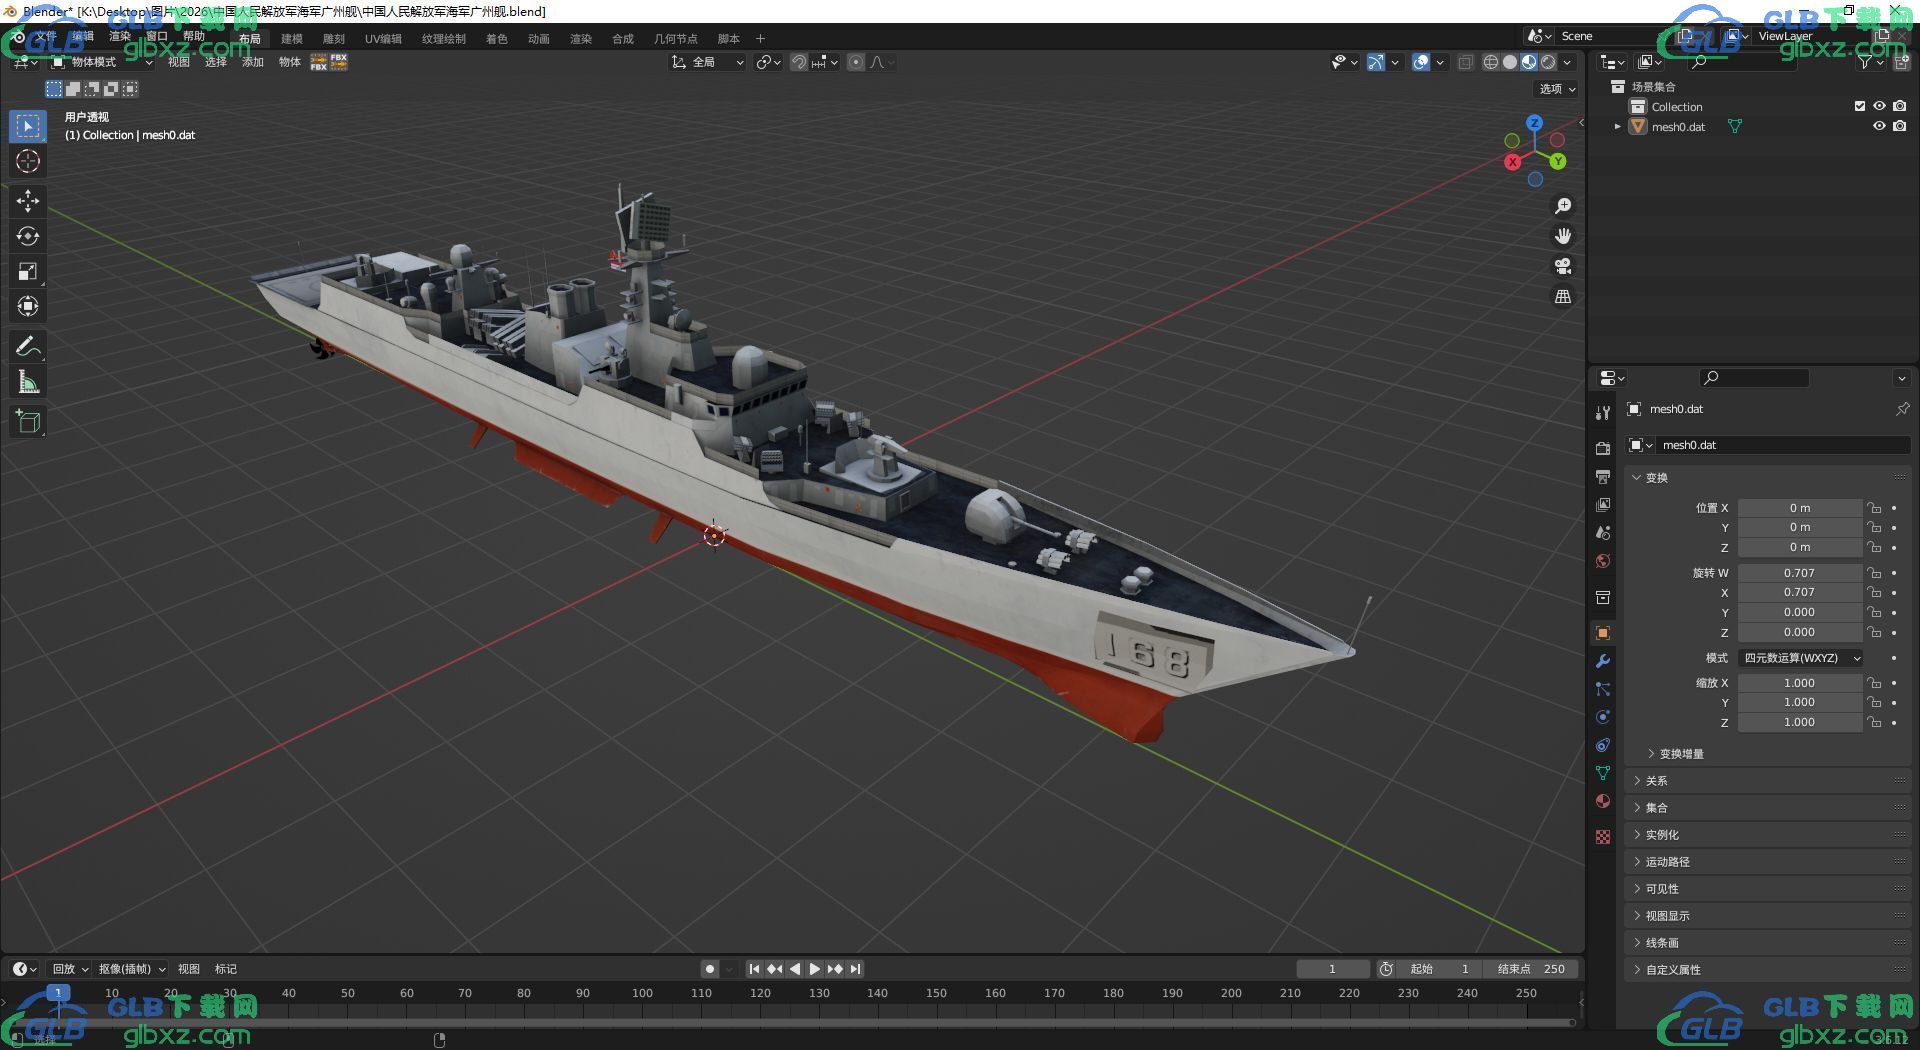The height and width of the screenshot is (1050, 1920).
Task: Hide mesh0.dat in viewport via eye icon
Action: 1879,126
